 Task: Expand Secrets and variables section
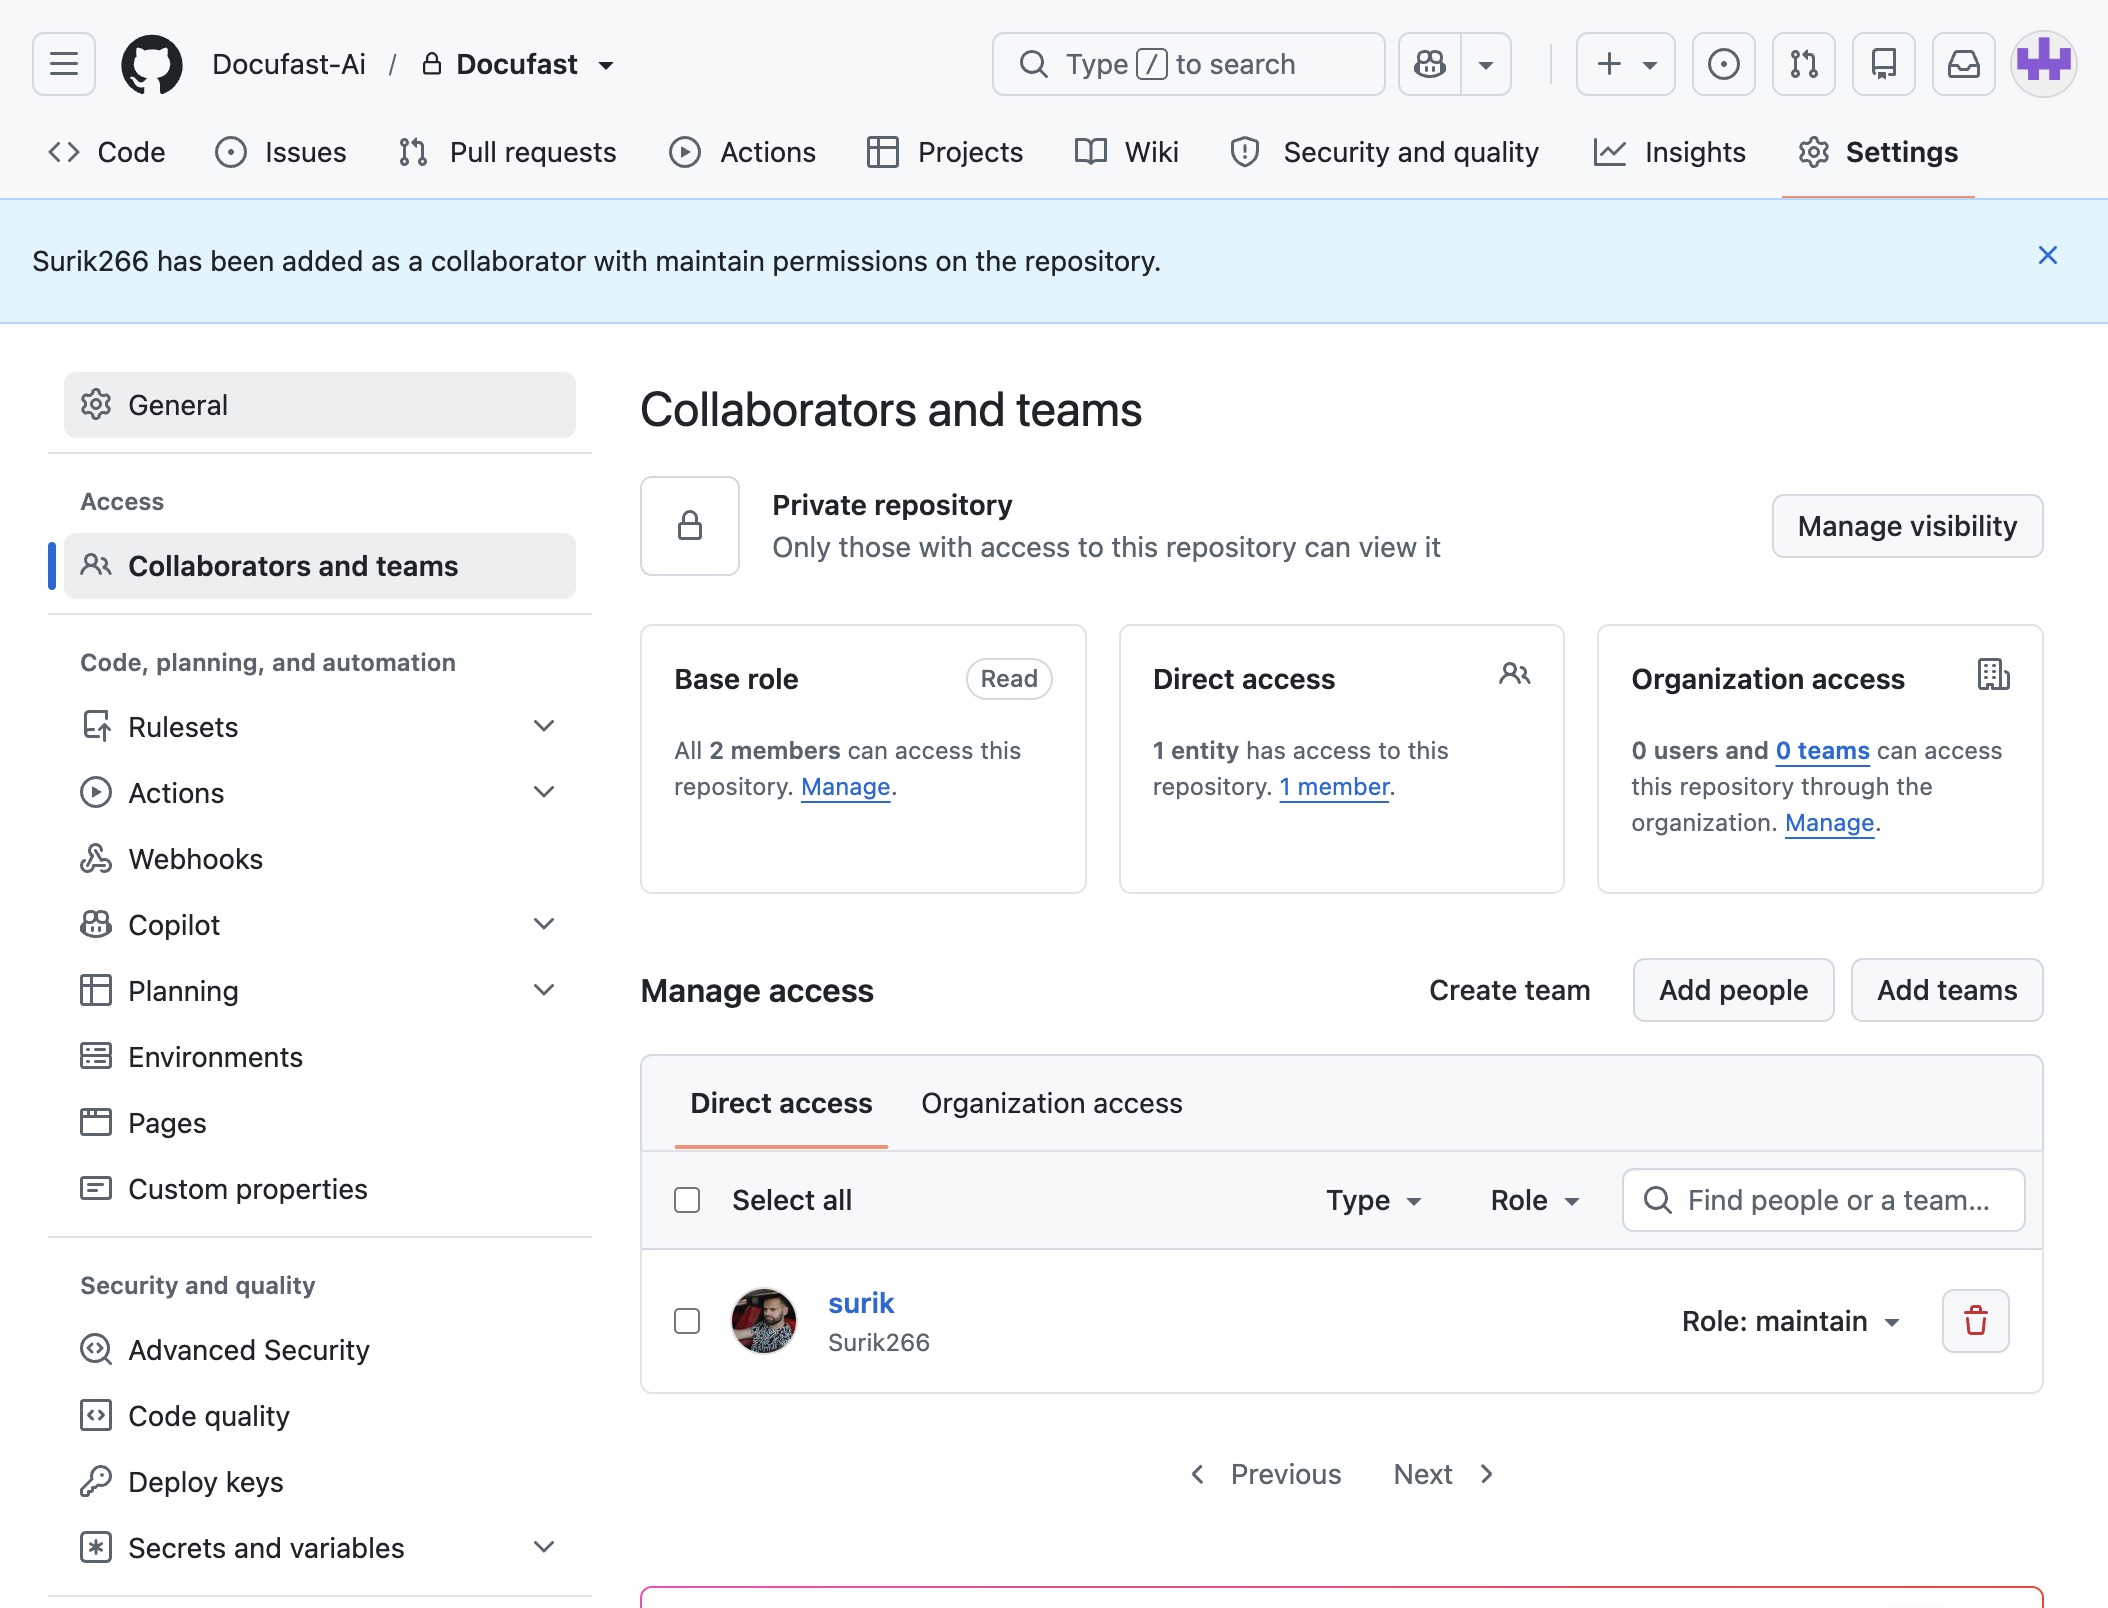[544, 1547]
